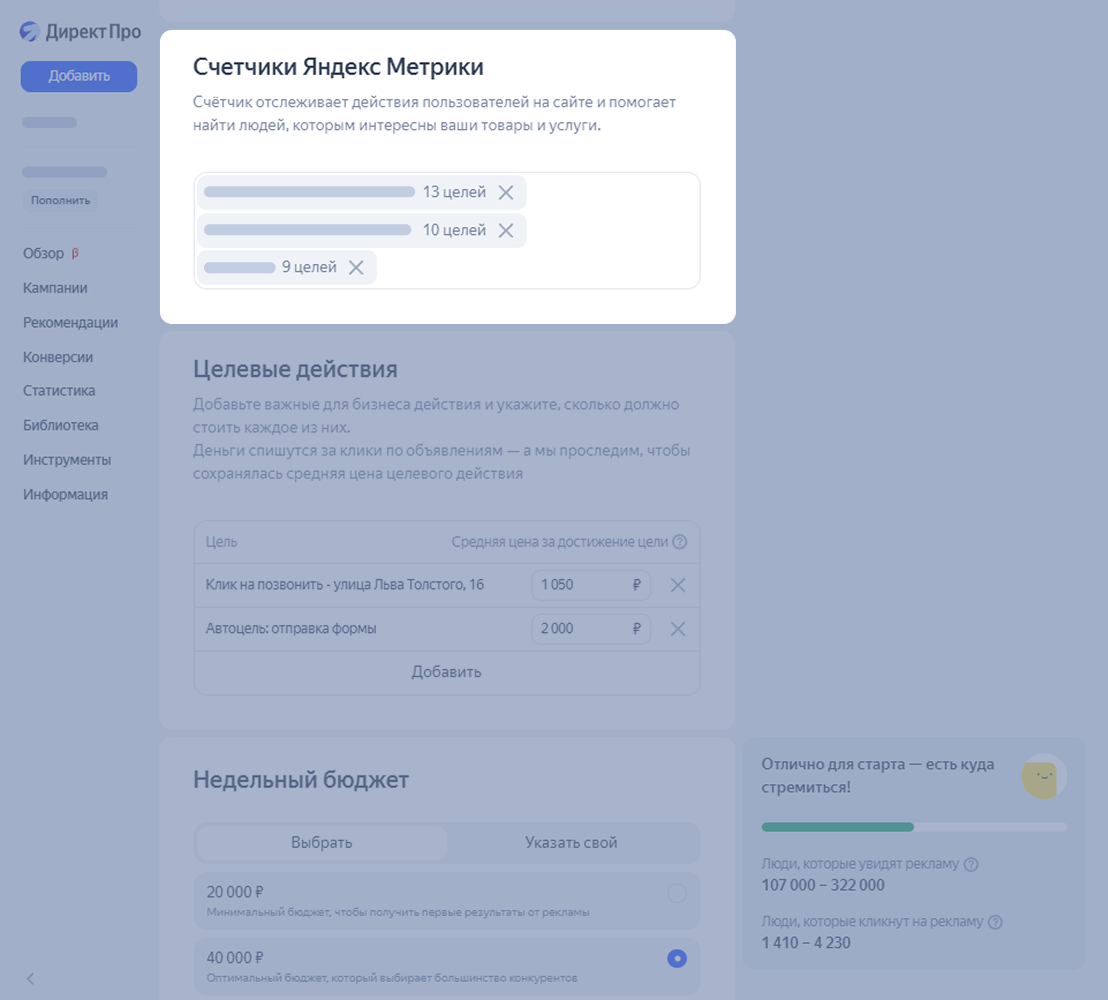Go to Рекомендации section
The height and width of the screenshot is (1000, 1108).
(x=71, y=323)
